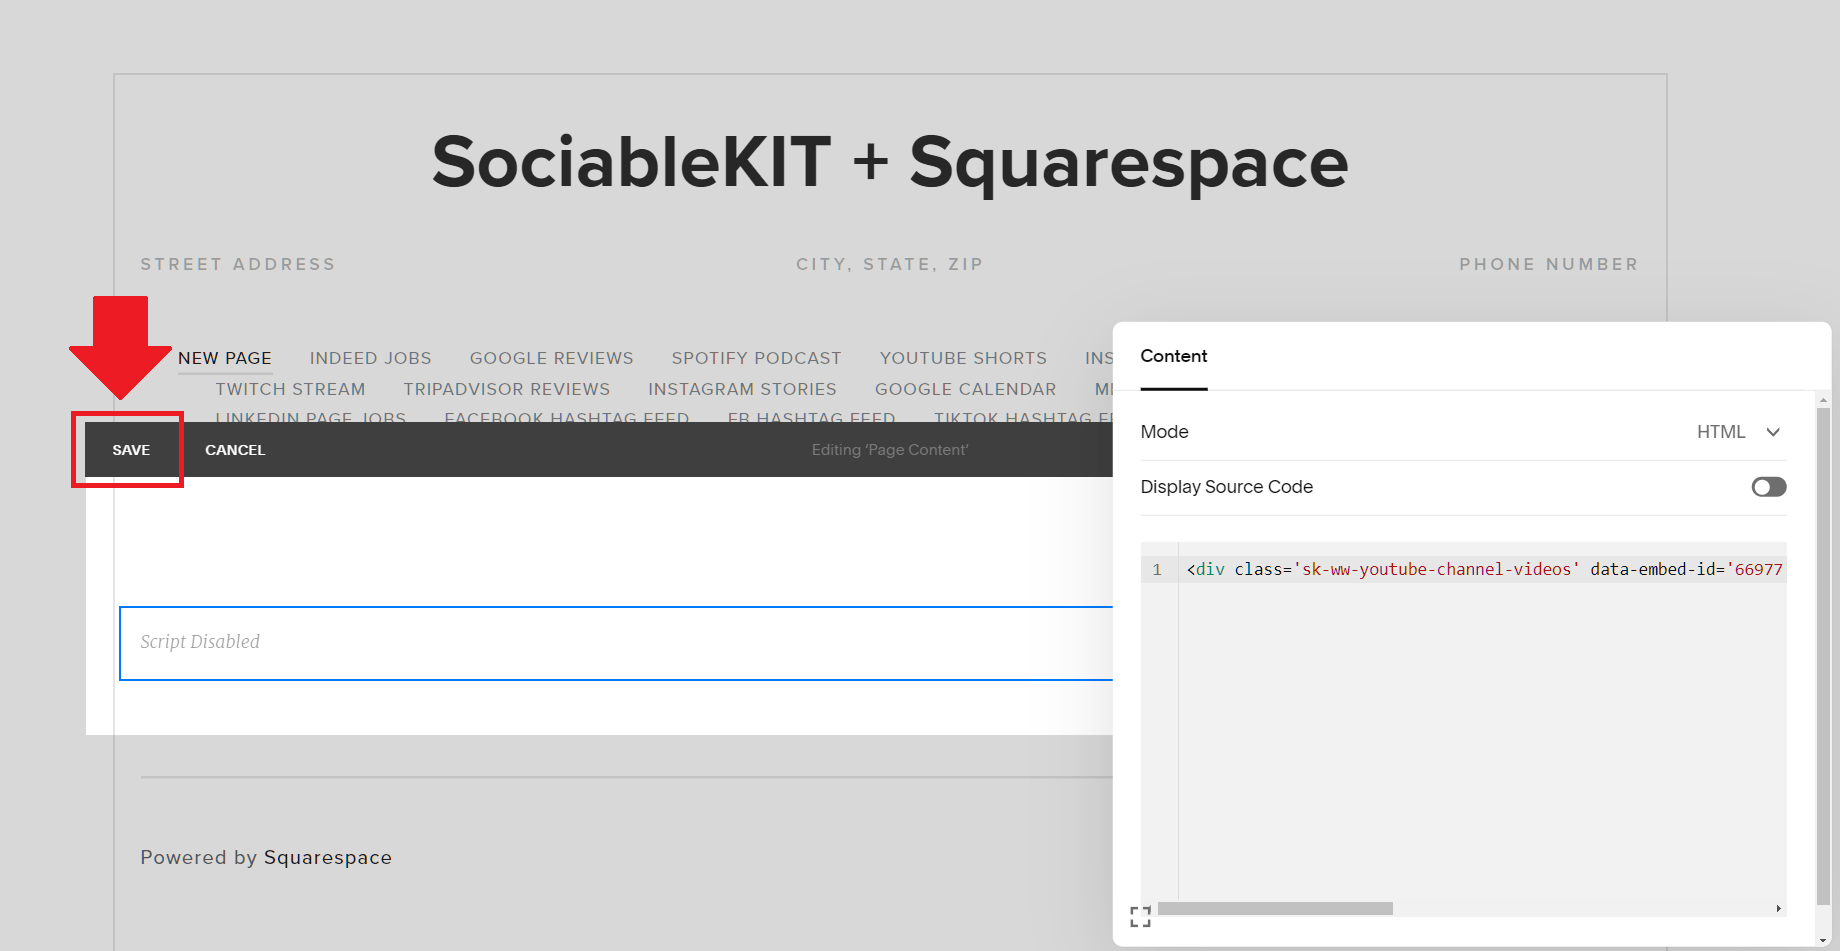Screen dimensions: 1840x951
Task: Open the Mode dropdown showing HTML
Action: 1740,431
